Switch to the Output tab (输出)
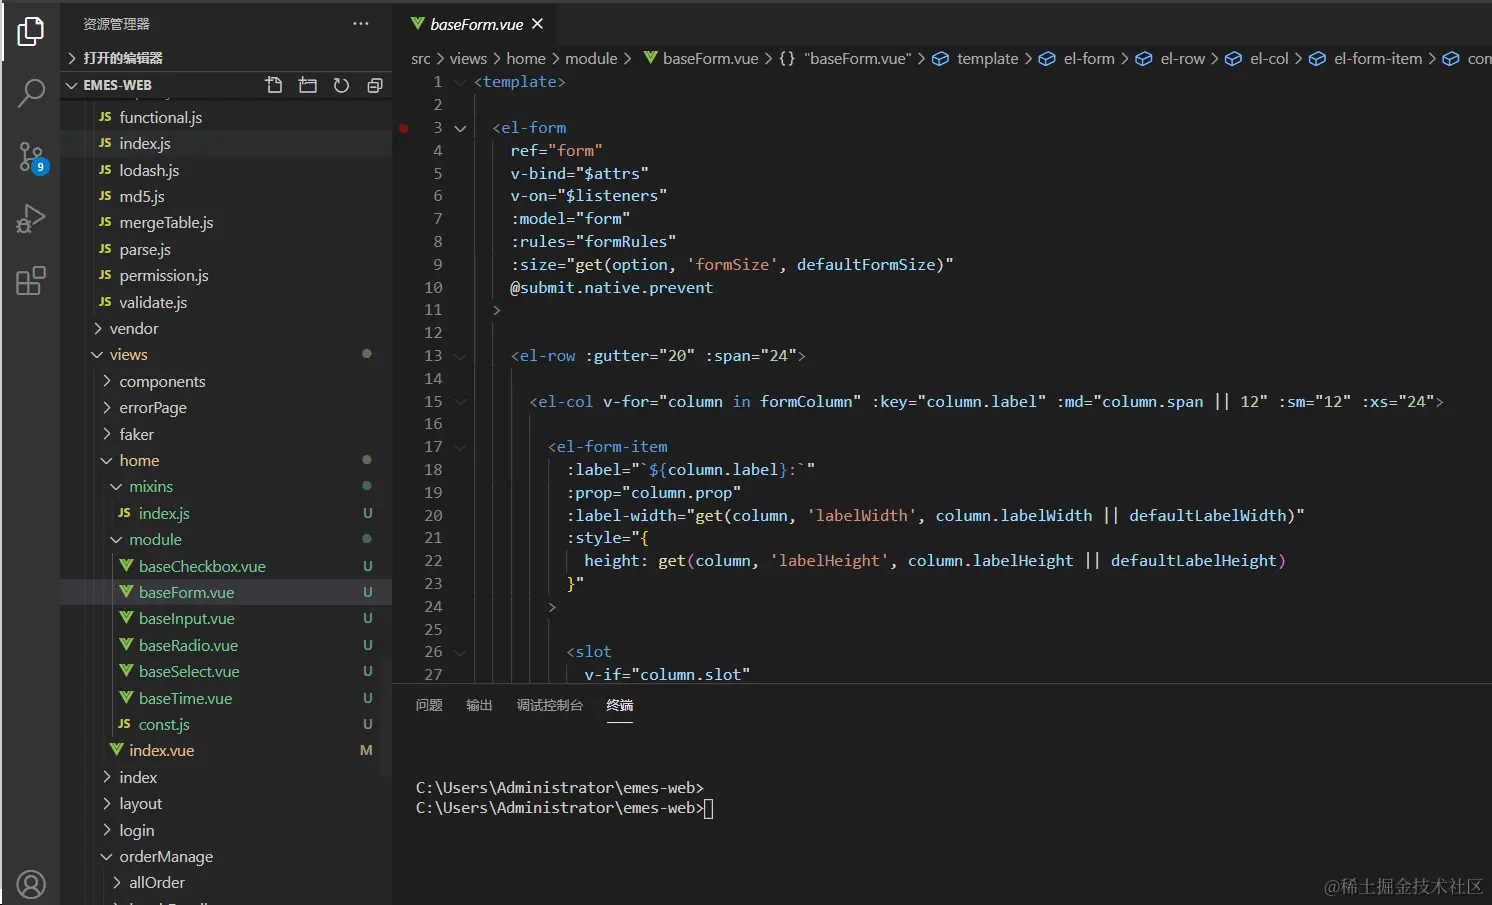Image resolution: width=1492 pixels, height=905 pixels. point(479,706)
